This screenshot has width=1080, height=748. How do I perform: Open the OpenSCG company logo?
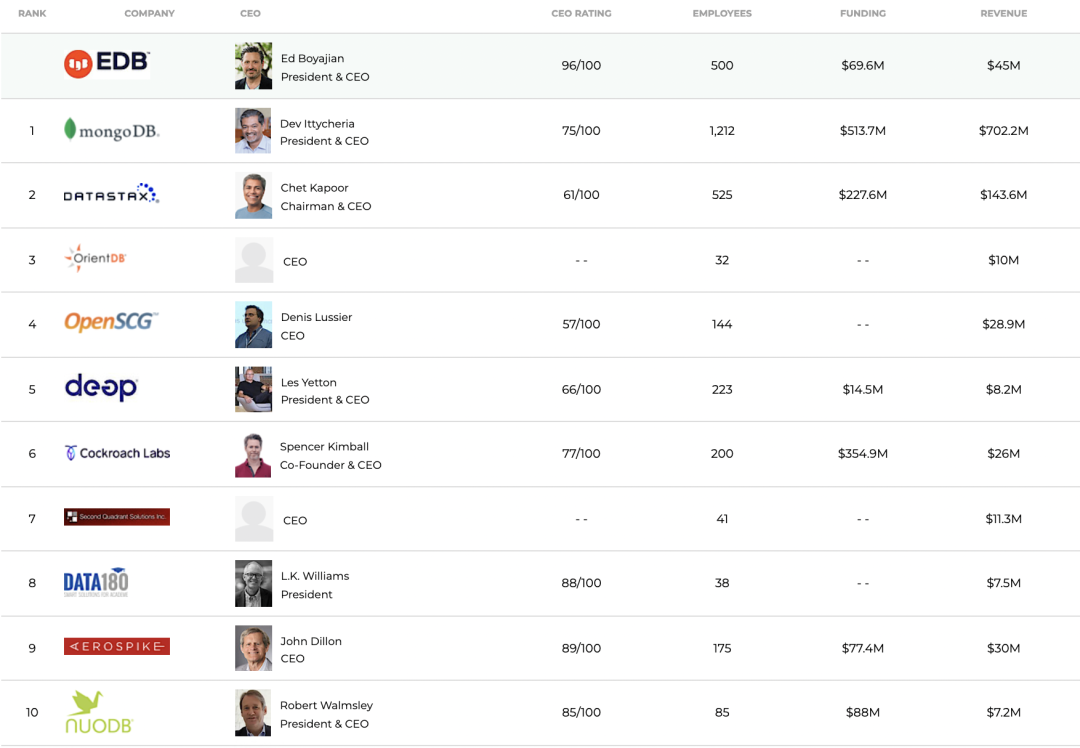pyautogui.click(x=111, y=322)
